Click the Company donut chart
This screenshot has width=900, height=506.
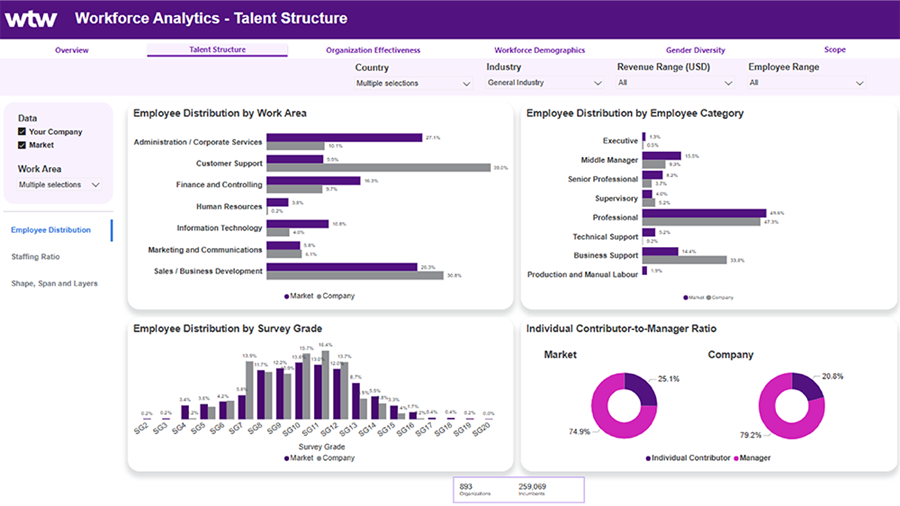792,406
